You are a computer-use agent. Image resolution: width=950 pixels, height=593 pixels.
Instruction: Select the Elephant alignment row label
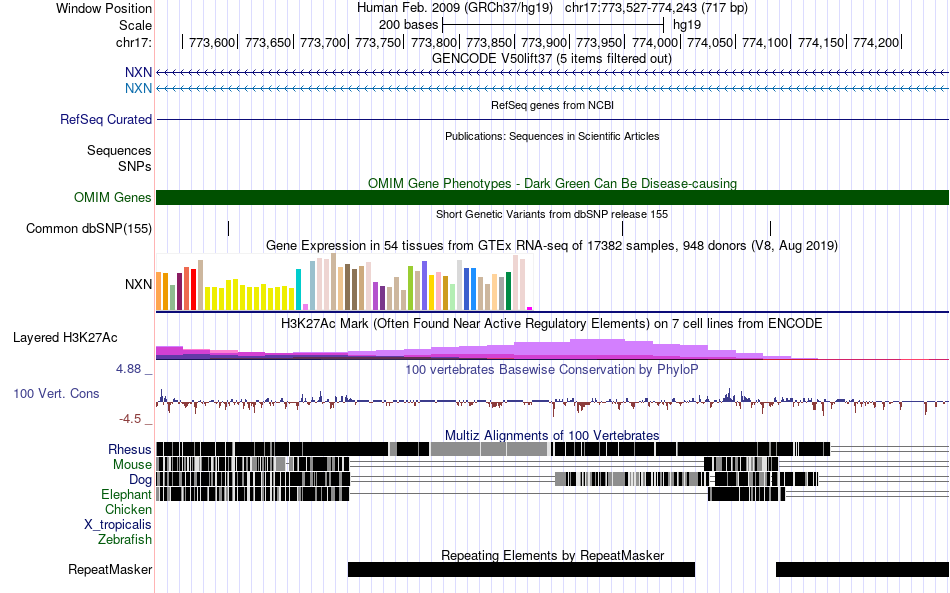(126, 494)
